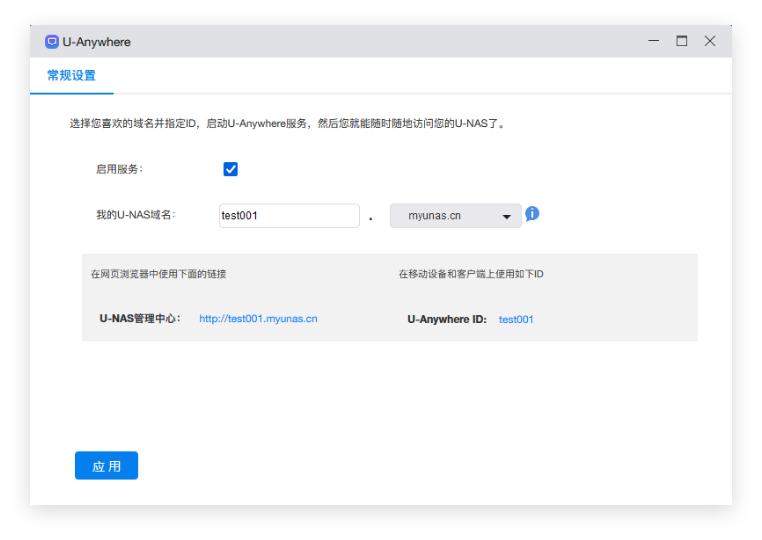Click the U-Anywhere app icon in title bar
The image size is (762, 540).
[52, 42]
